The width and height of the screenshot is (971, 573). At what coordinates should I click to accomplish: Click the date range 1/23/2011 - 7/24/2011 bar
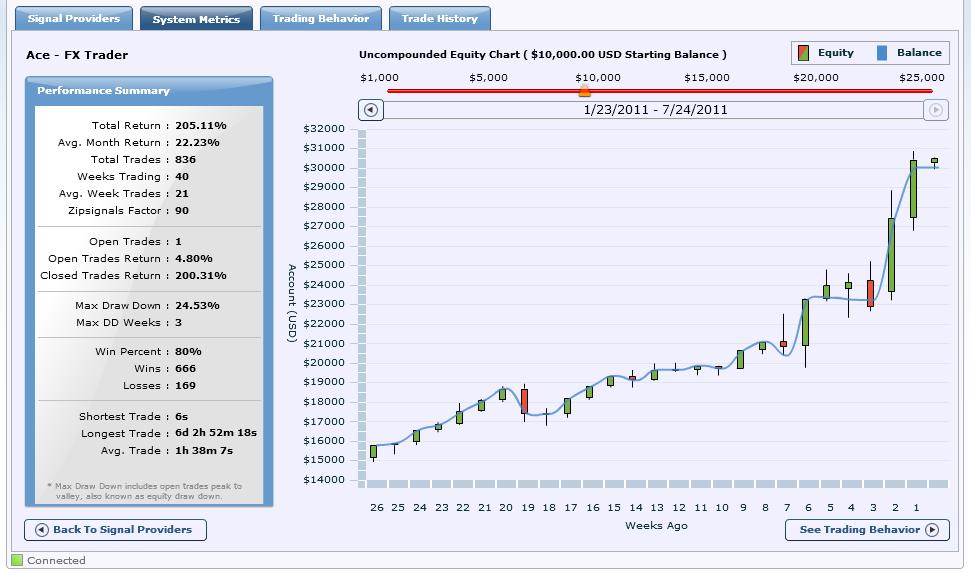tap(655, 110)
